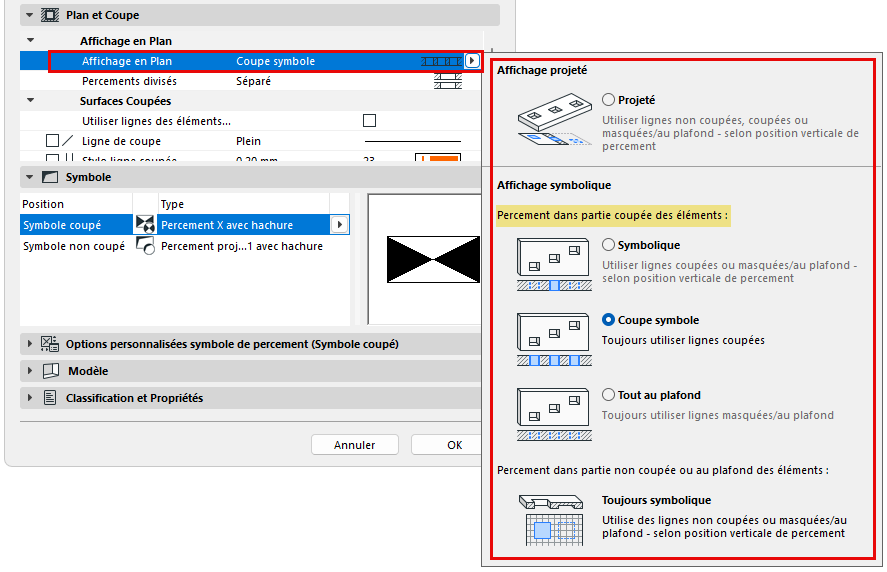
Task: Open the Affichage en Plan arrow popup
Action: pyautogui.click(x=472, y=61)
